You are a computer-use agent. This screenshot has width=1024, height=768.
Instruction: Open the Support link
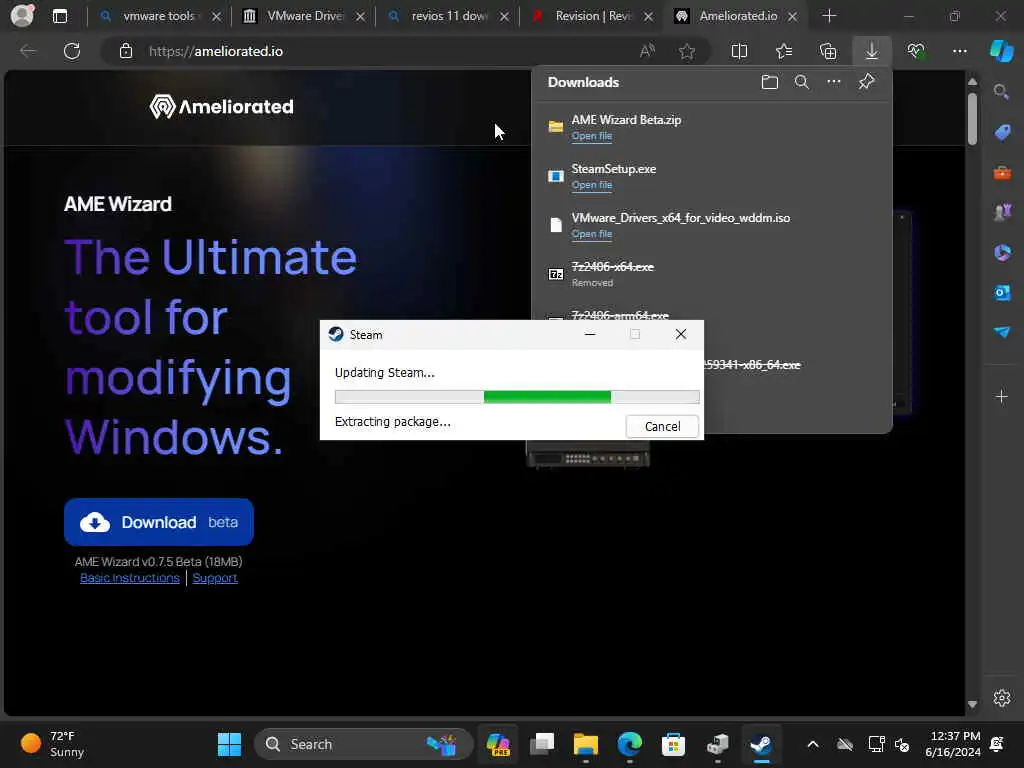[x=215, y=578]
